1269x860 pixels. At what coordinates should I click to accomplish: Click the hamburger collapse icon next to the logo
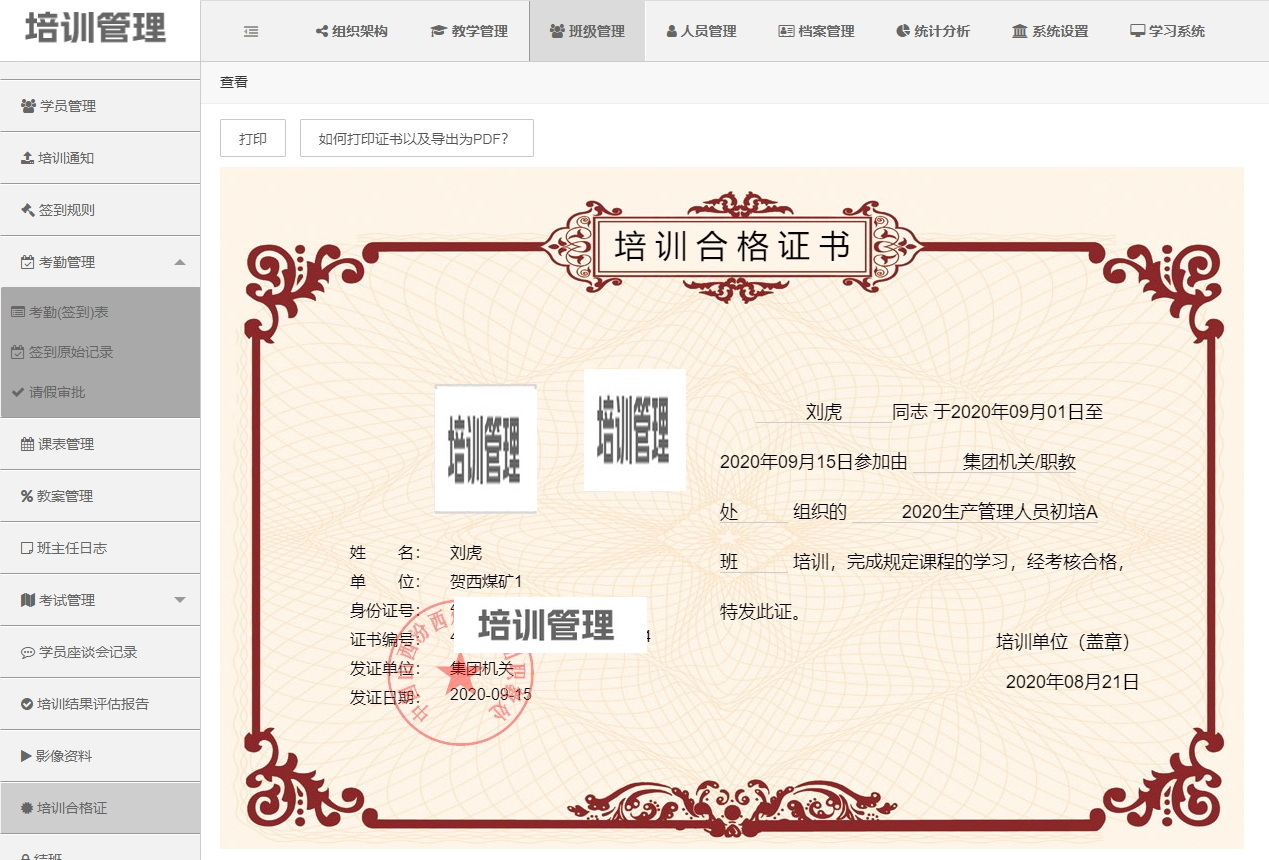248,31
